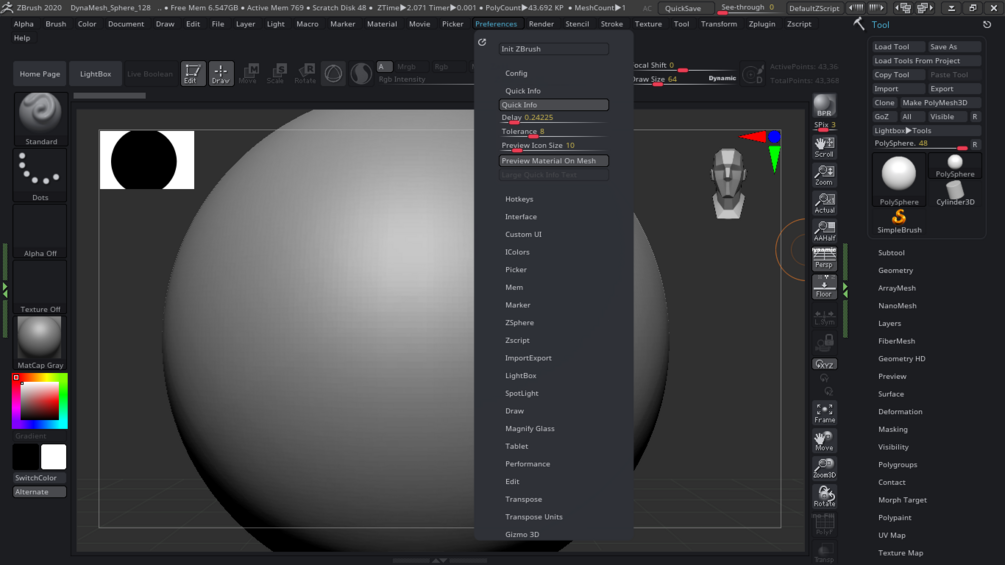The image size is (1005, 565).
Task: Open the Zplugin menu
Action: [761, 24]
